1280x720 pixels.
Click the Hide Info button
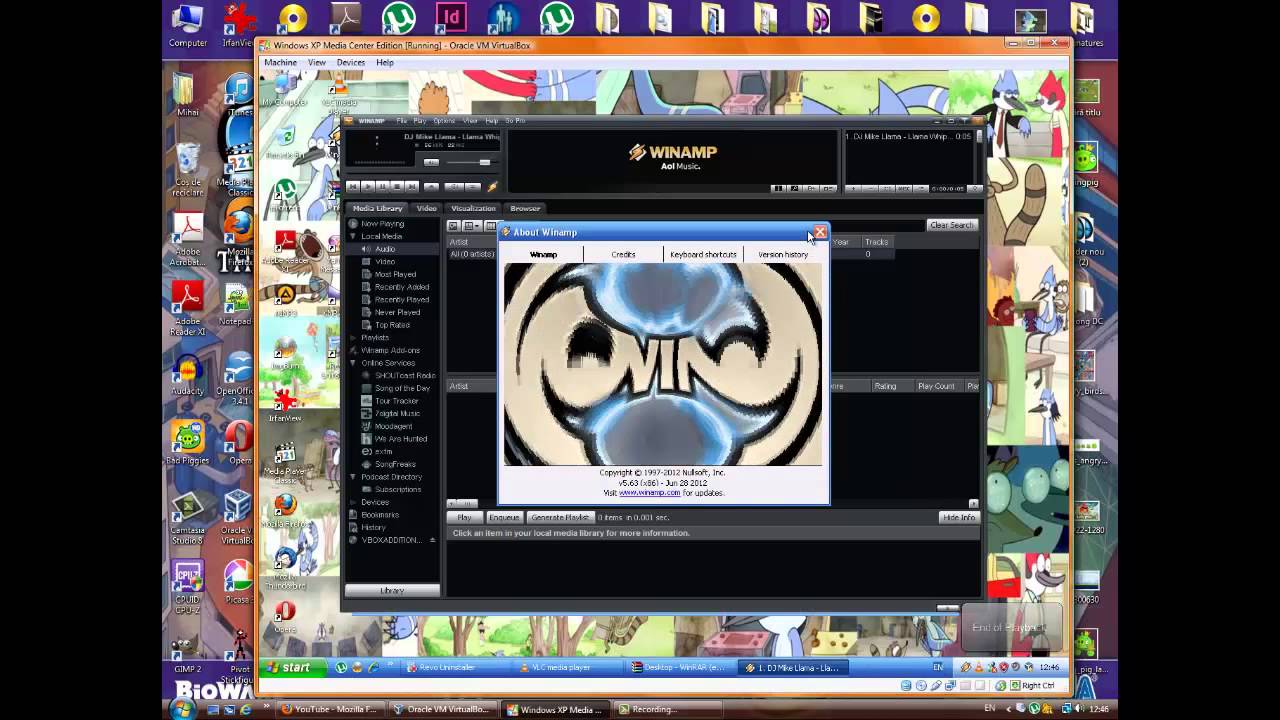click(958, 517)
